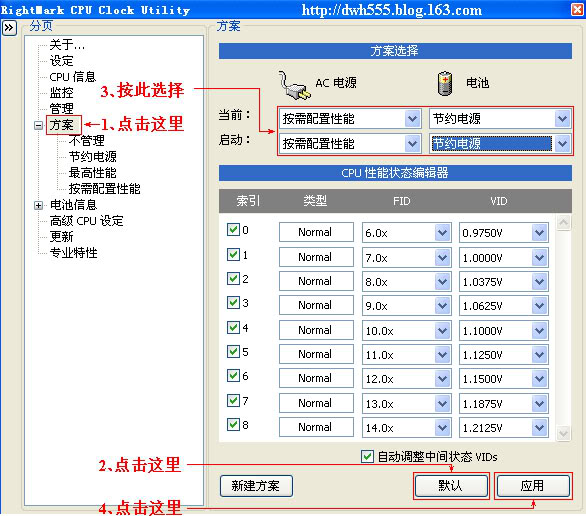Uncheck the index 0 P-state checkbox

[233, 229]
